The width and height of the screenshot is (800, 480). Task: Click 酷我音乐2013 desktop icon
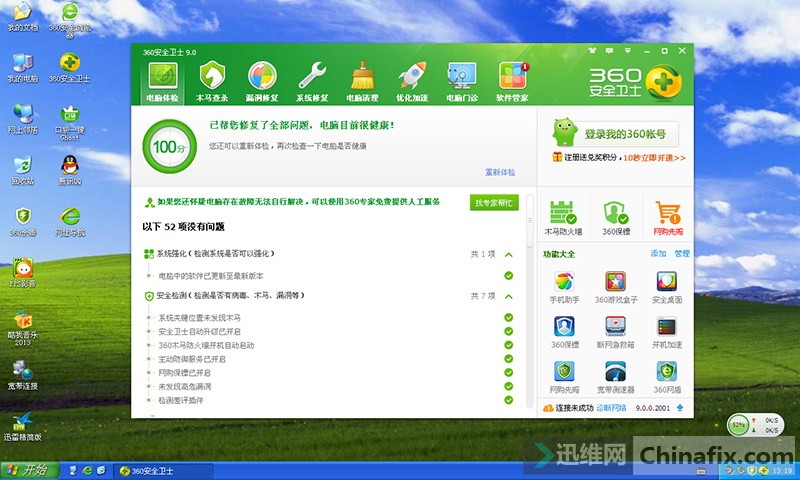click(x=22, y=328)
